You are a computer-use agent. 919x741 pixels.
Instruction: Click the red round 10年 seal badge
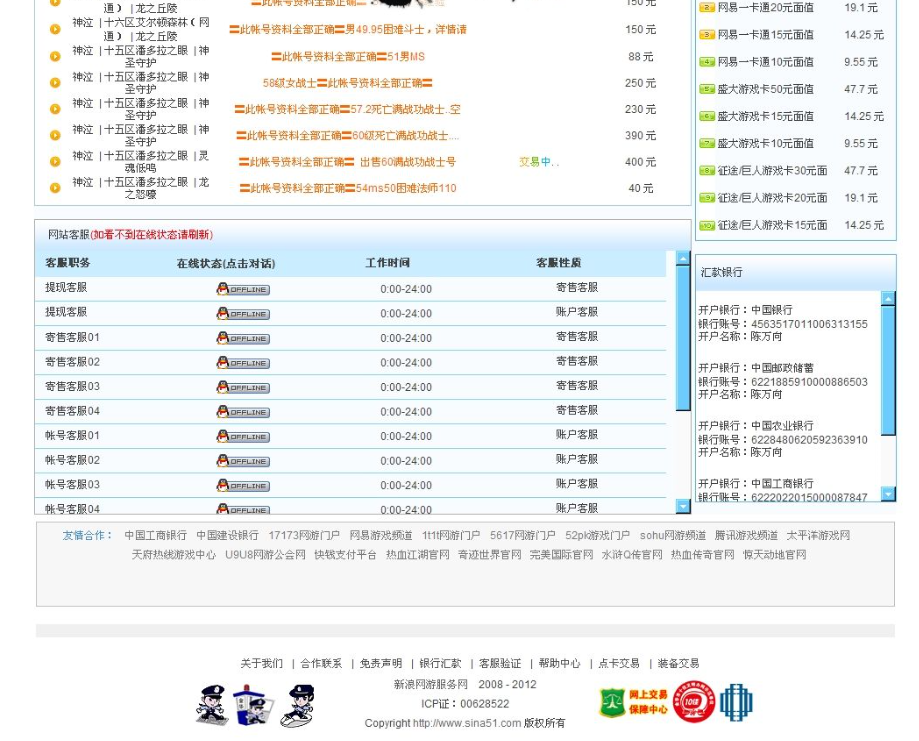(693, 701)
